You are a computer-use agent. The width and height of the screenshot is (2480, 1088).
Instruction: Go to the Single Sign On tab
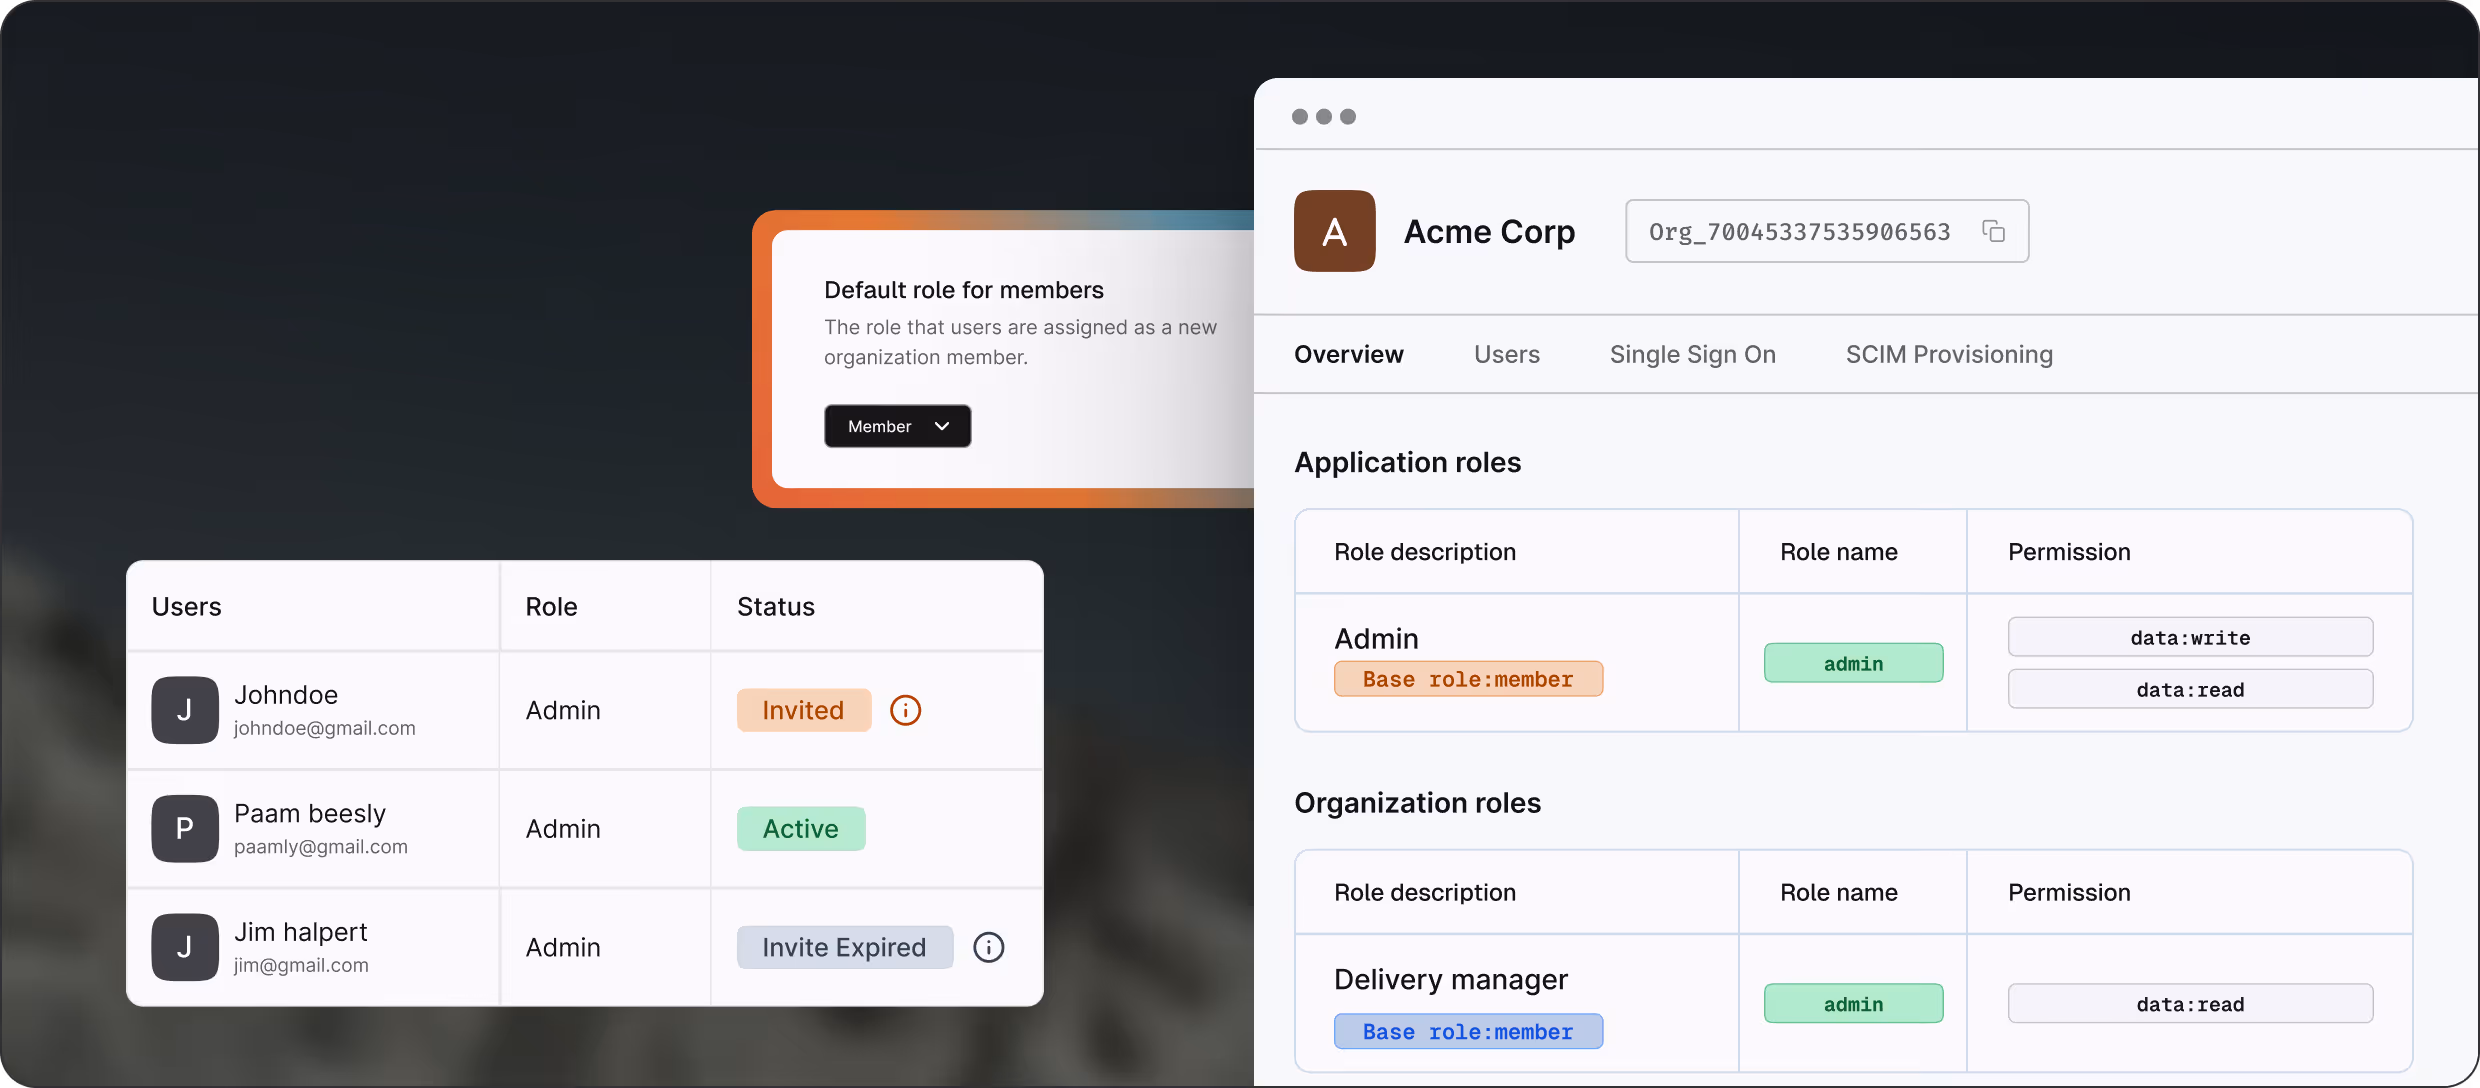coord(1692,354)
